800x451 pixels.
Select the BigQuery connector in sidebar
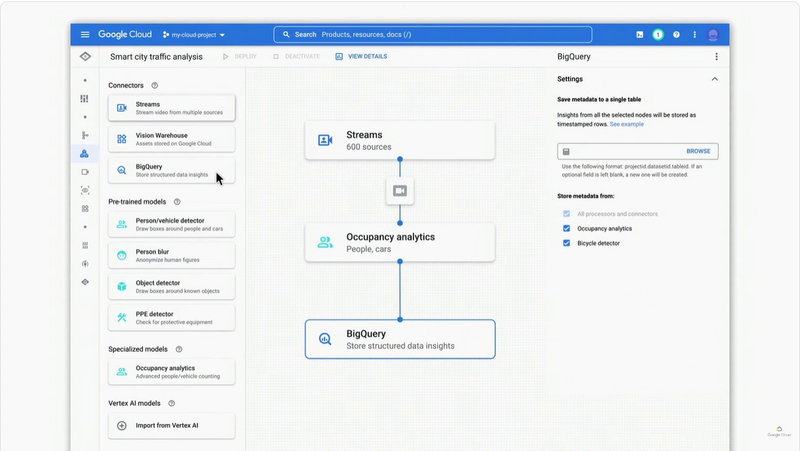(171, 170)
